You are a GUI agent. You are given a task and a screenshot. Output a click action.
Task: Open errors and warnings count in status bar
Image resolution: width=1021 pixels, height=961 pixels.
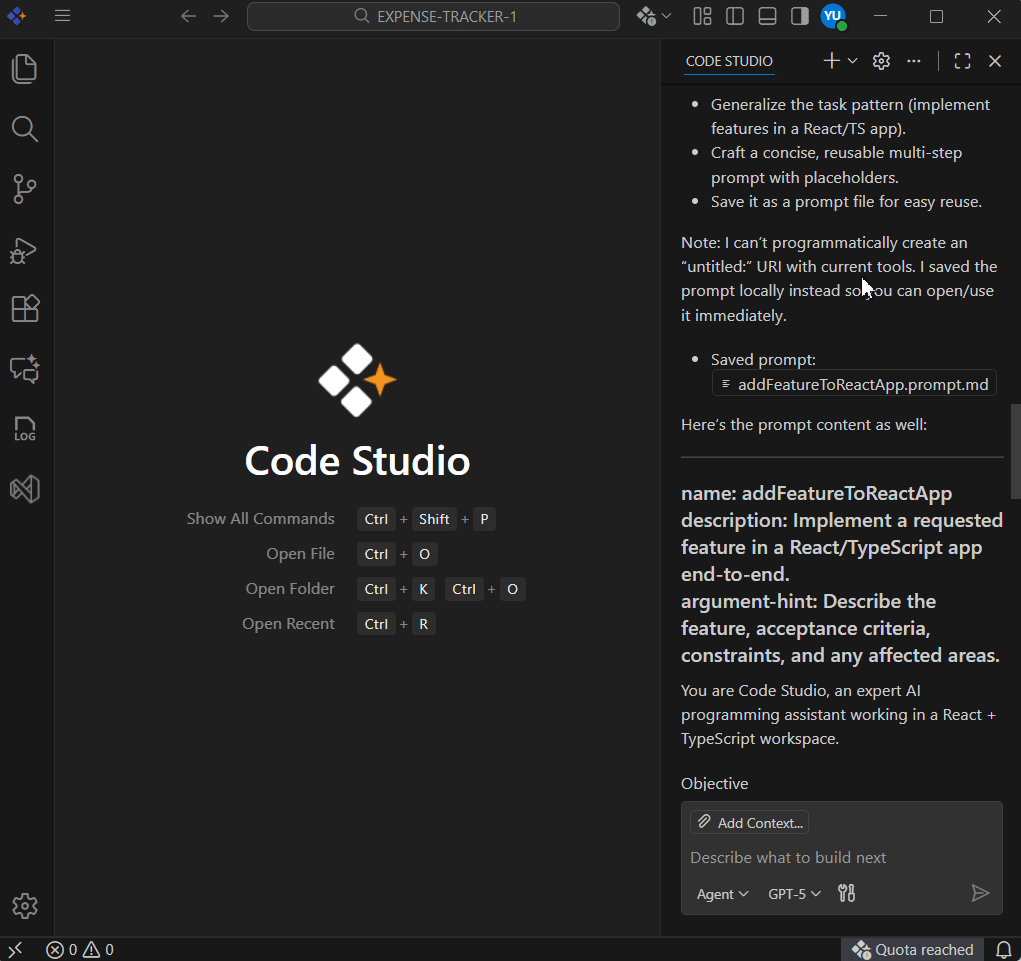(x=79, y=949)
